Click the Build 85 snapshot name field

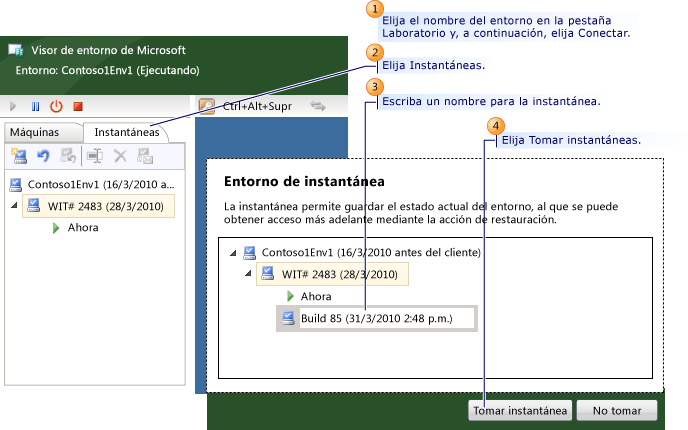pos(387,318)
